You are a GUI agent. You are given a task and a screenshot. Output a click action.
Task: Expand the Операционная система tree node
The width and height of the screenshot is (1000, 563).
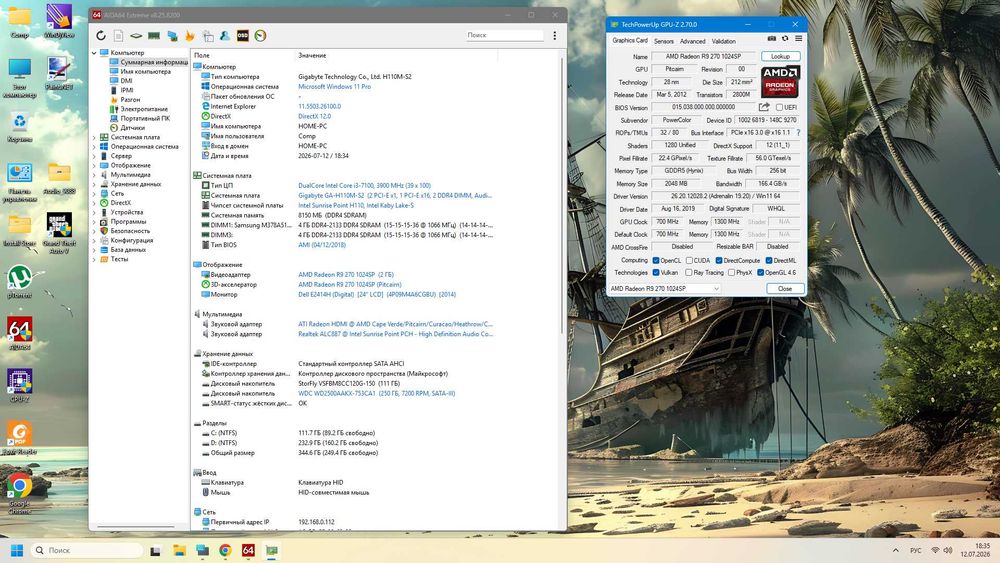click(94, 147)
